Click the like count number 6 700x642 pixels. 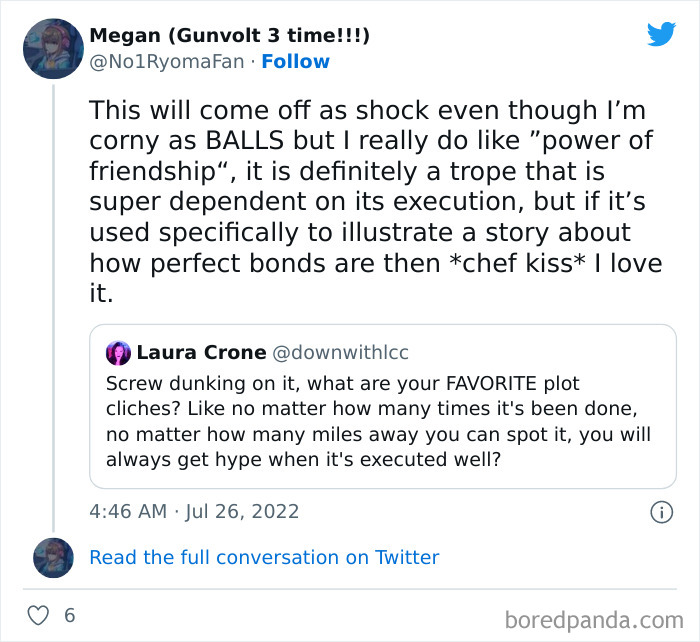[x=70, y=615]
